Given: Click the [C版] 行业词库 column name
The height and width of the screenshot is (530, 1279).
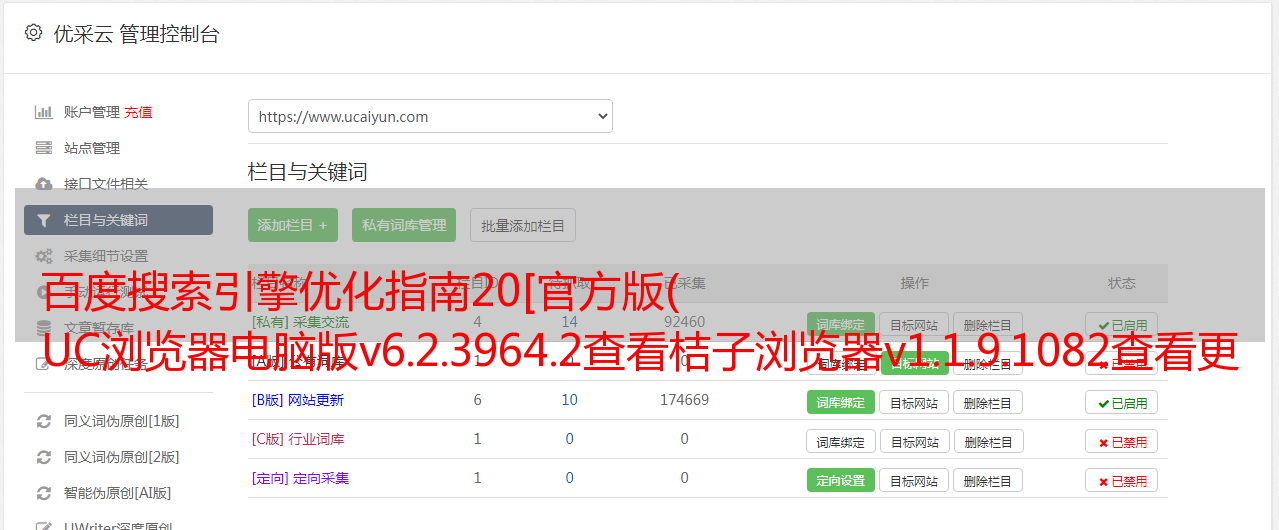Looking at the screenshot, I should coord(298,439).
